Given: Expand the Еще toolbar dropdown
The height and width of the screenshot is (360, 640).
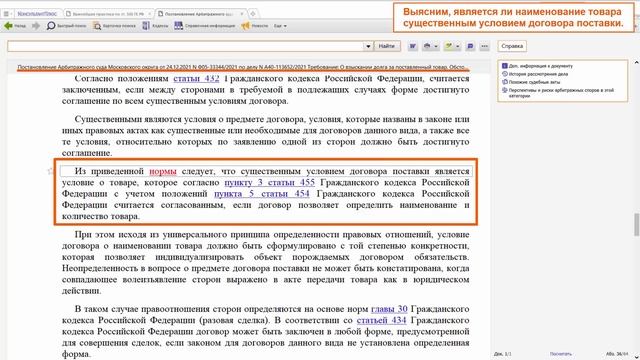Looking at the screenshot, I should point(280,26).
